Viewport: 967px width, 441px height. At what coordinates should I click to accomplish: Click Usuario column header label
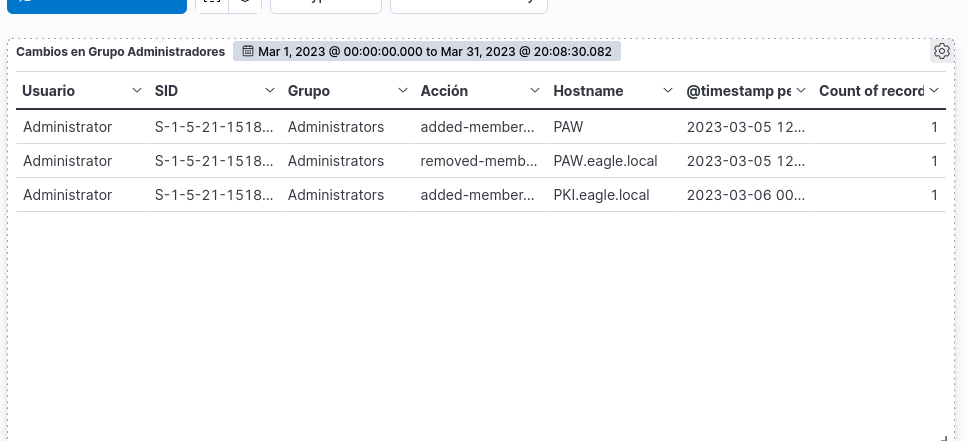click(49, 91)
